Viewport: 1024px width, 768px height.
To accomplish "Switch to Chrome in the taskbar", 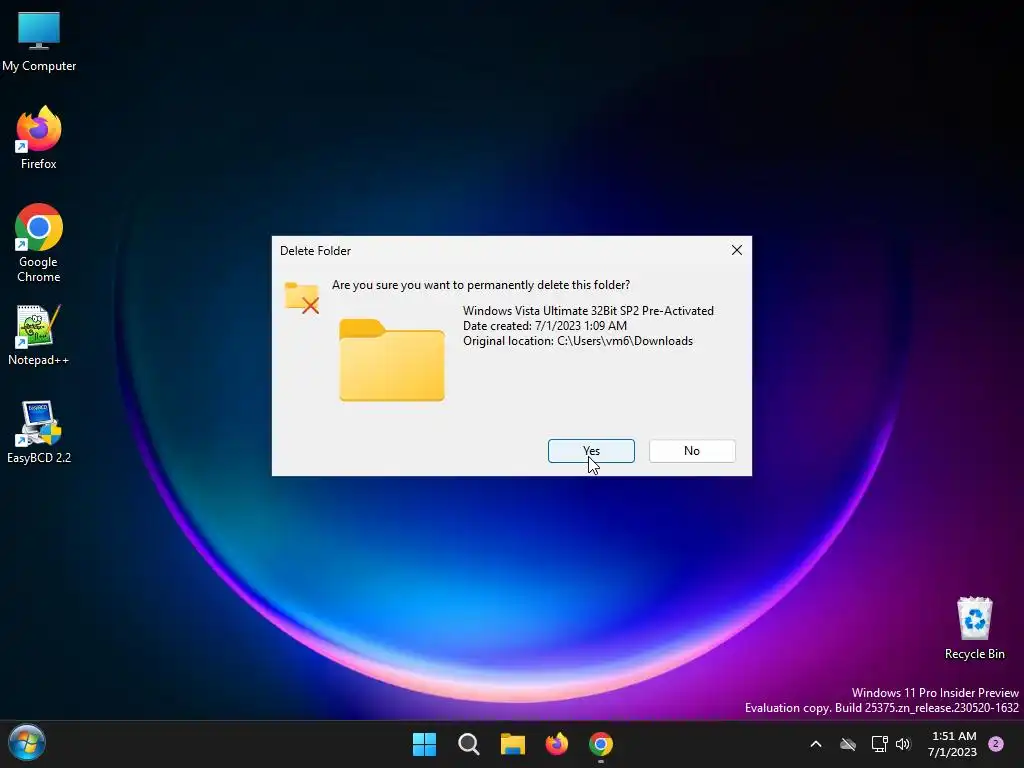I will 601,744.
